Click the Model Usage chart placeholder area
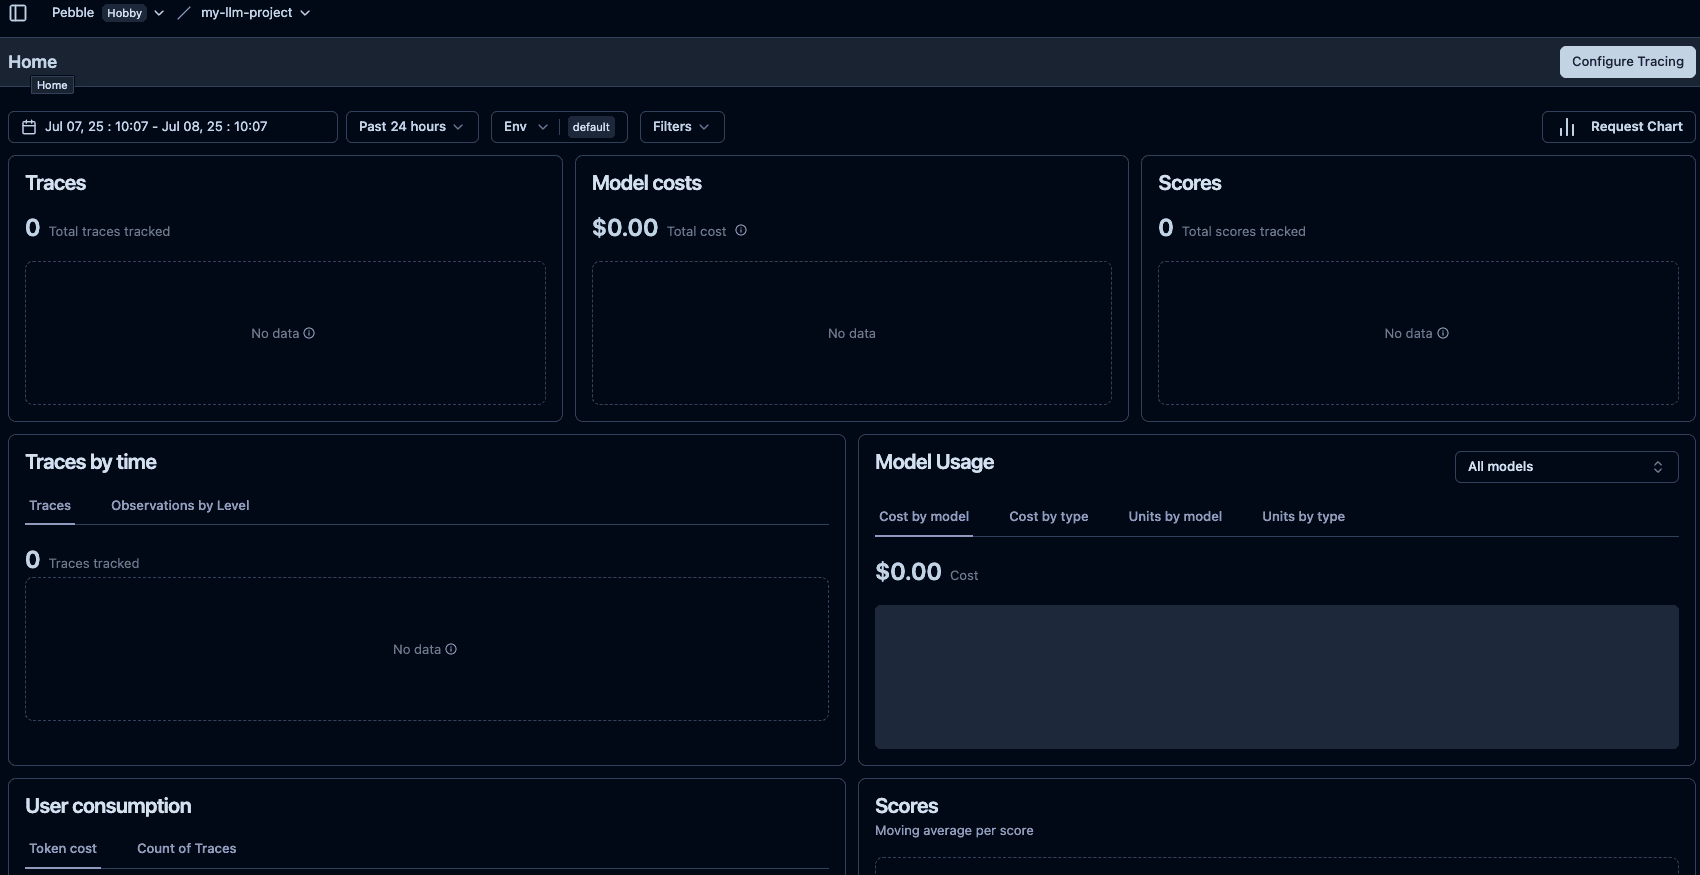Screen dimensions: 1700x875 (1277, 677)
